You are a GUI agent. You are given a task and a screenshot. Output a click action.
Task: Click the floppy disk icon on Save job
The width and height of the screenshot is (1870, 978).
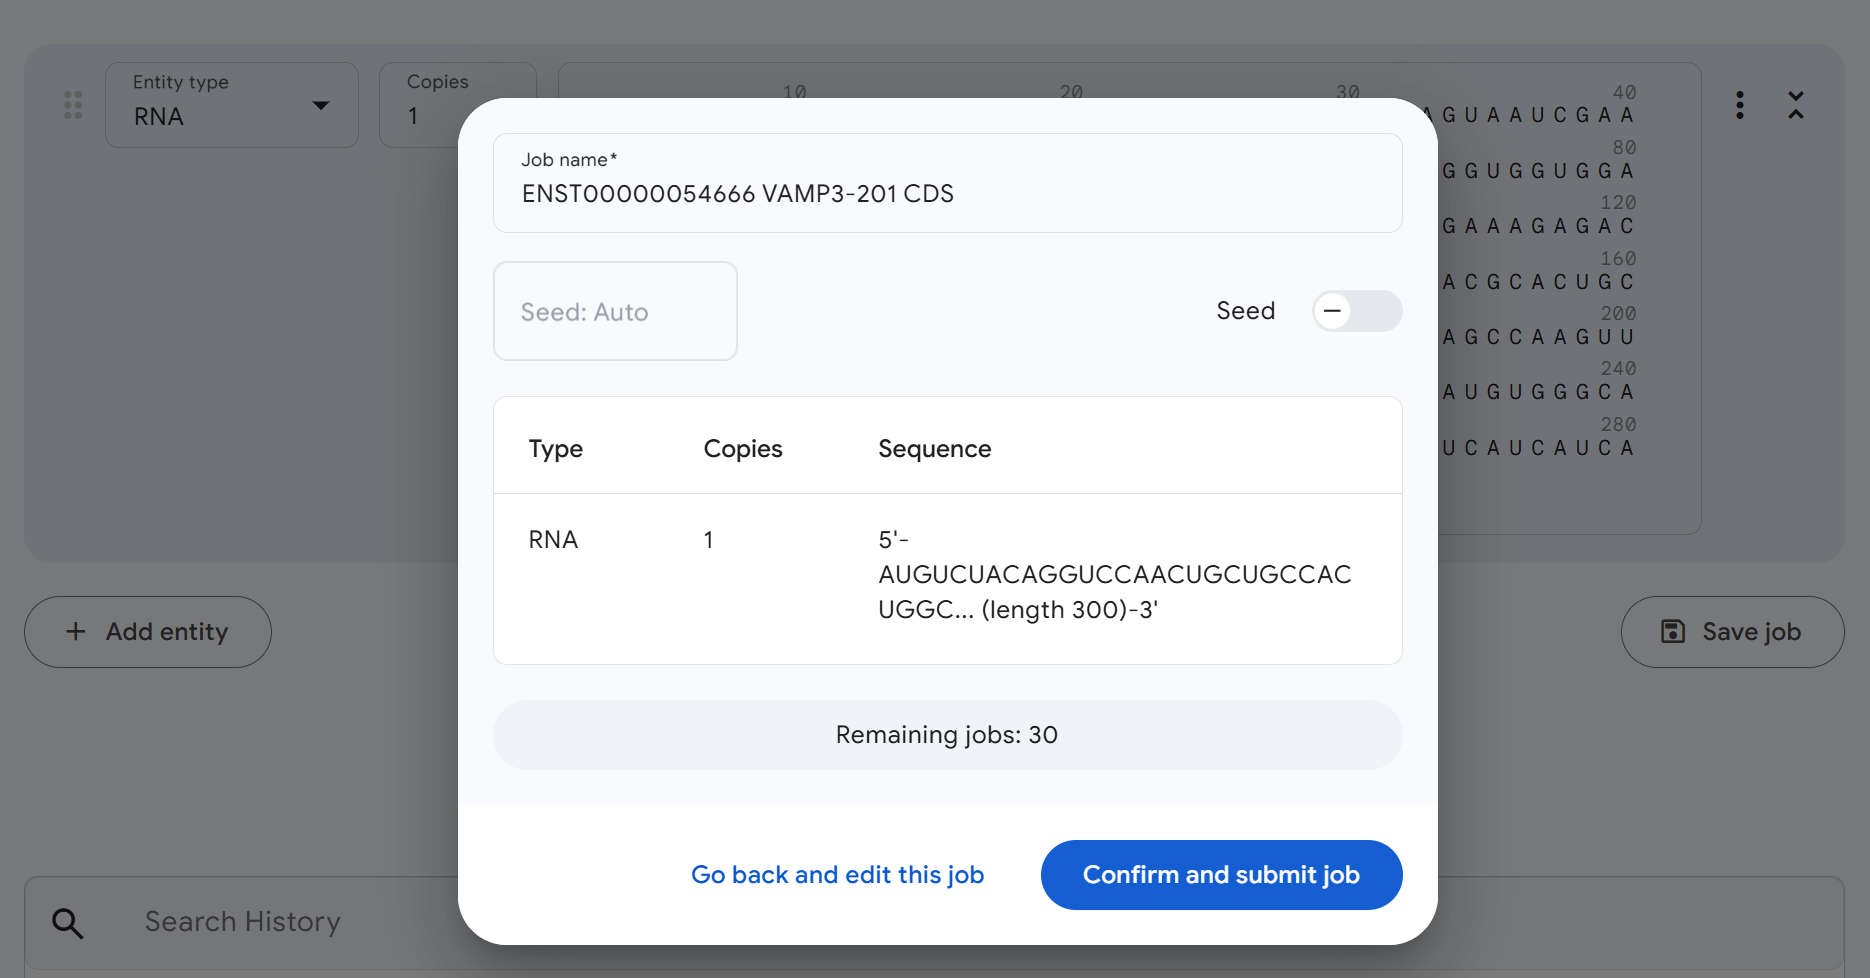(x=1673, y=632)
